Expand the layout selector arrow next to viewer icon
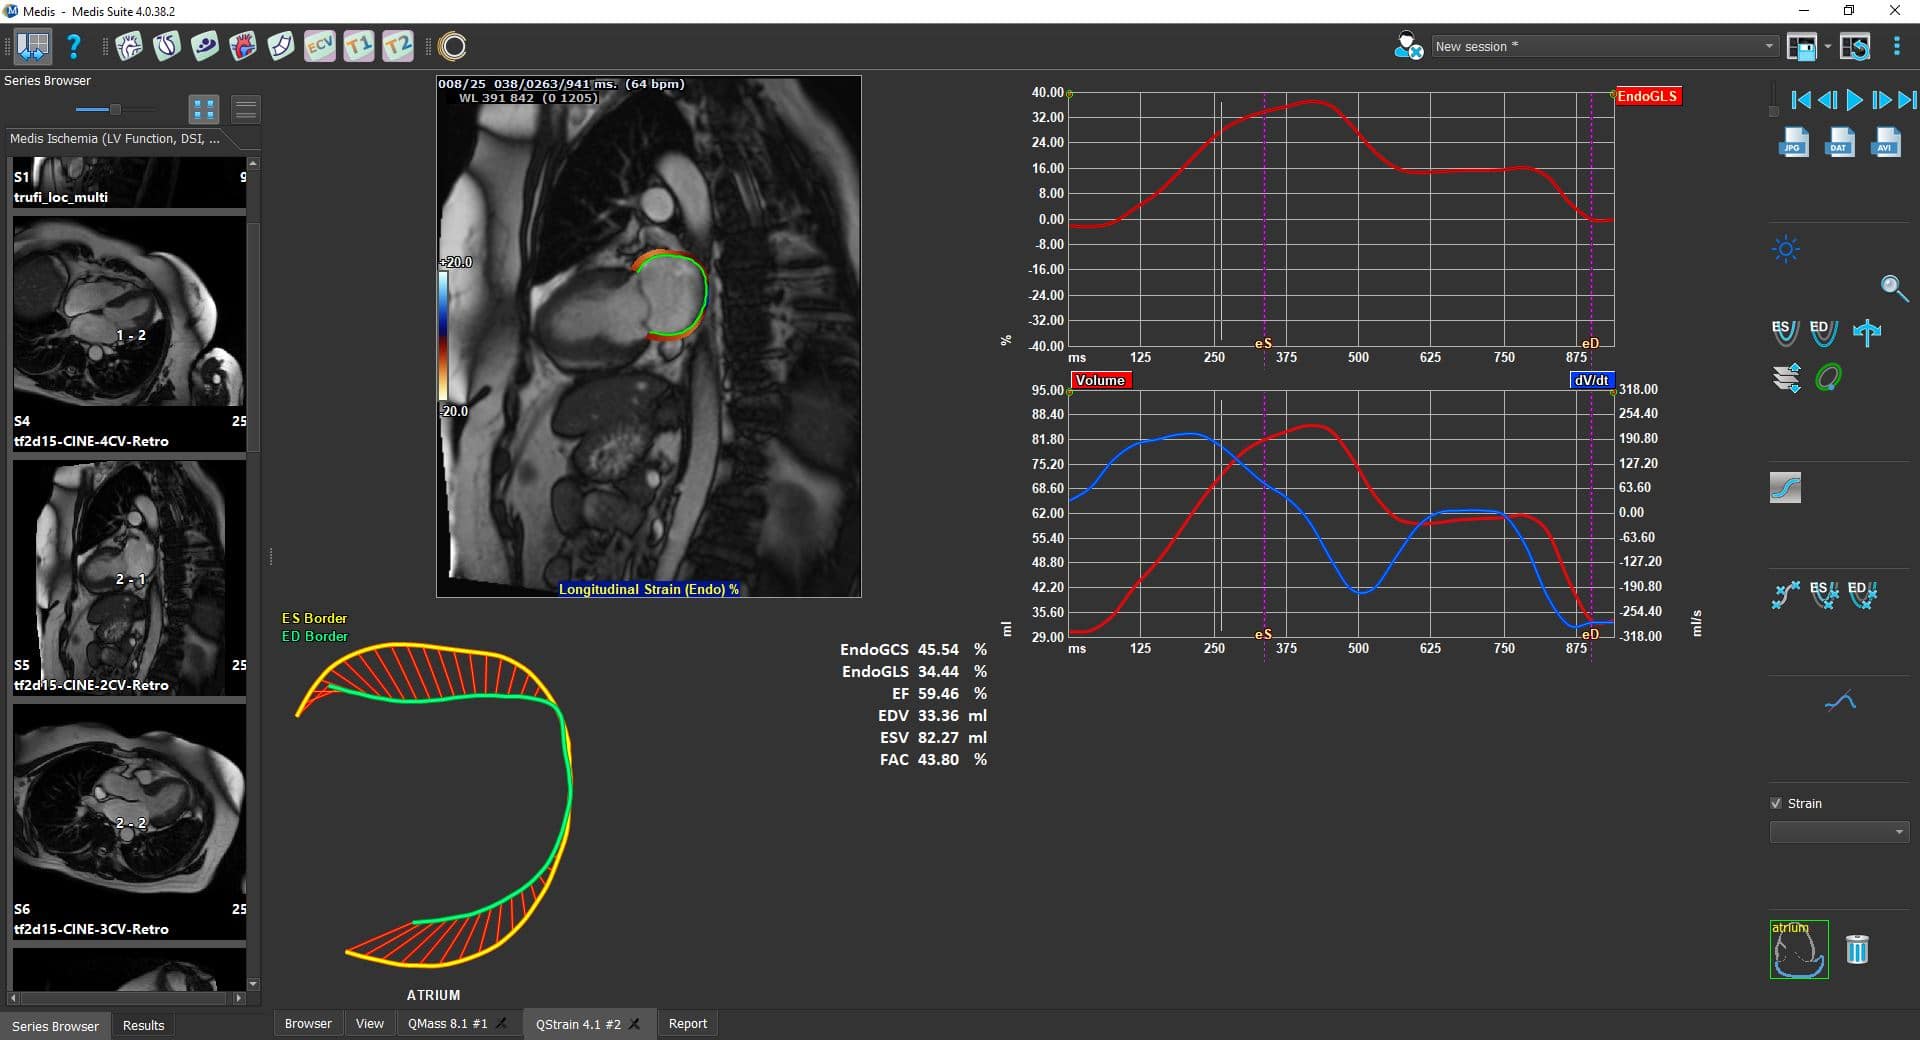The image size is (1920, 1040). [1827, 46]
